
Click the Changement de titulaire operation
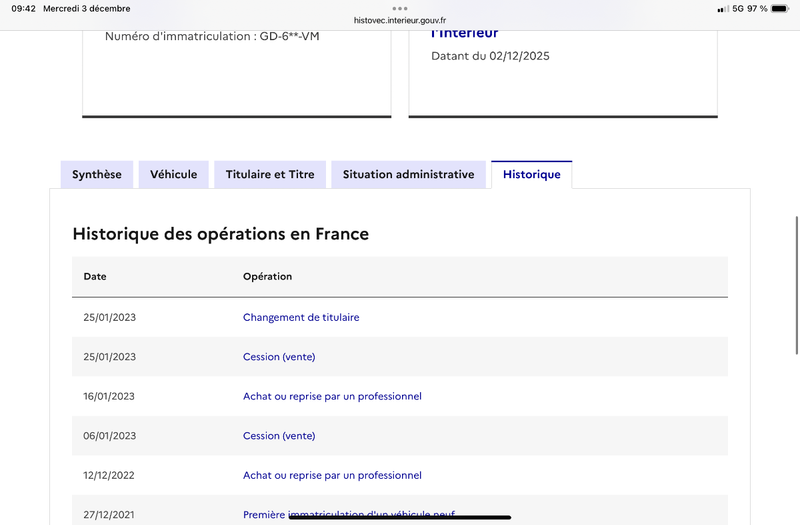[301, 317]
